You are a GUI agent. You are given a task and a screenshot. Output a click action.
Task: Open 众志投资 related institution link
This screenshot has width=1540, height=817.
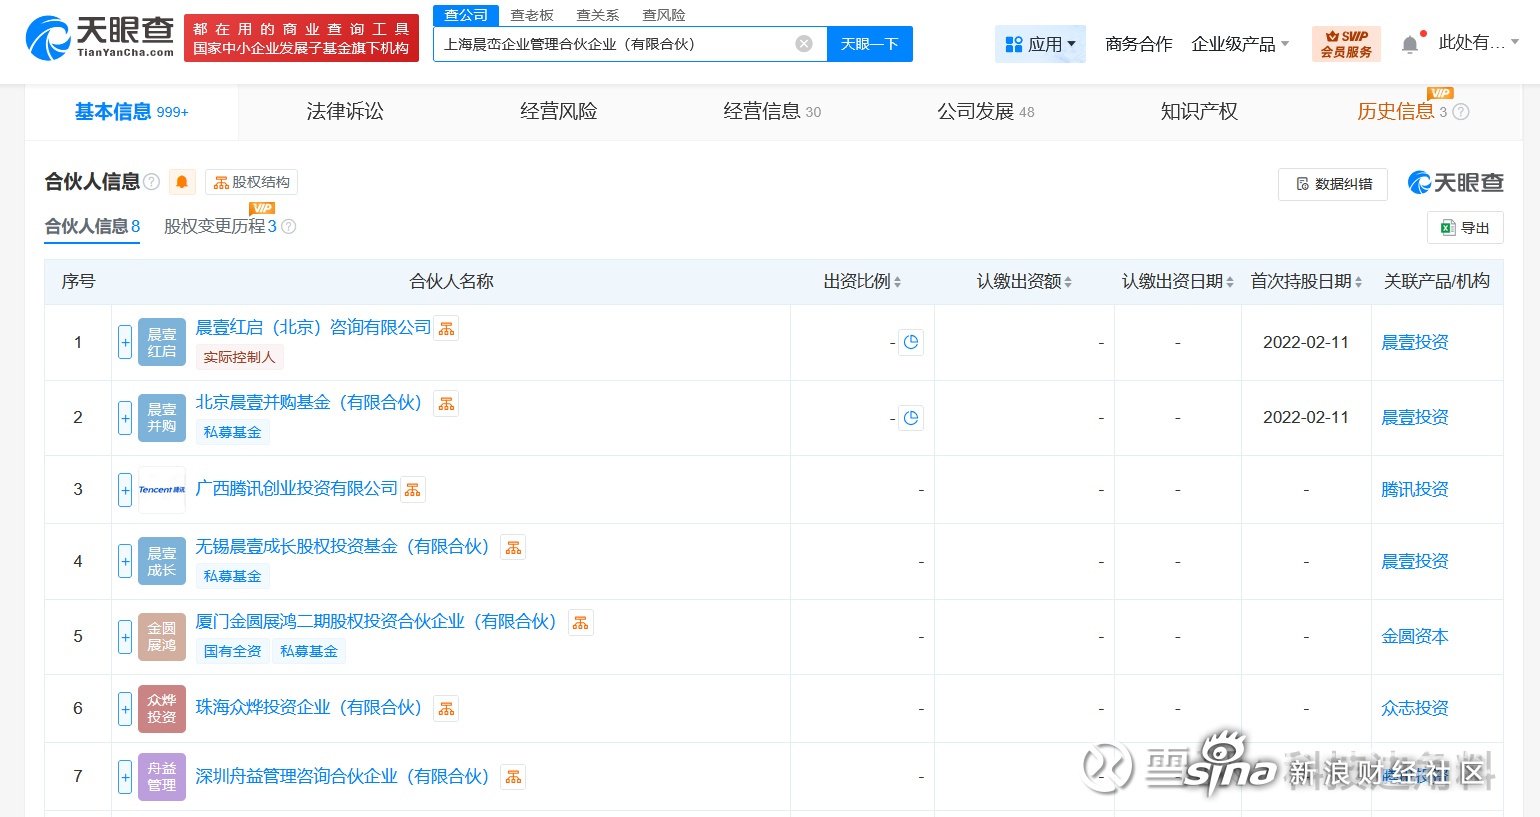[x=1415, y=709]
